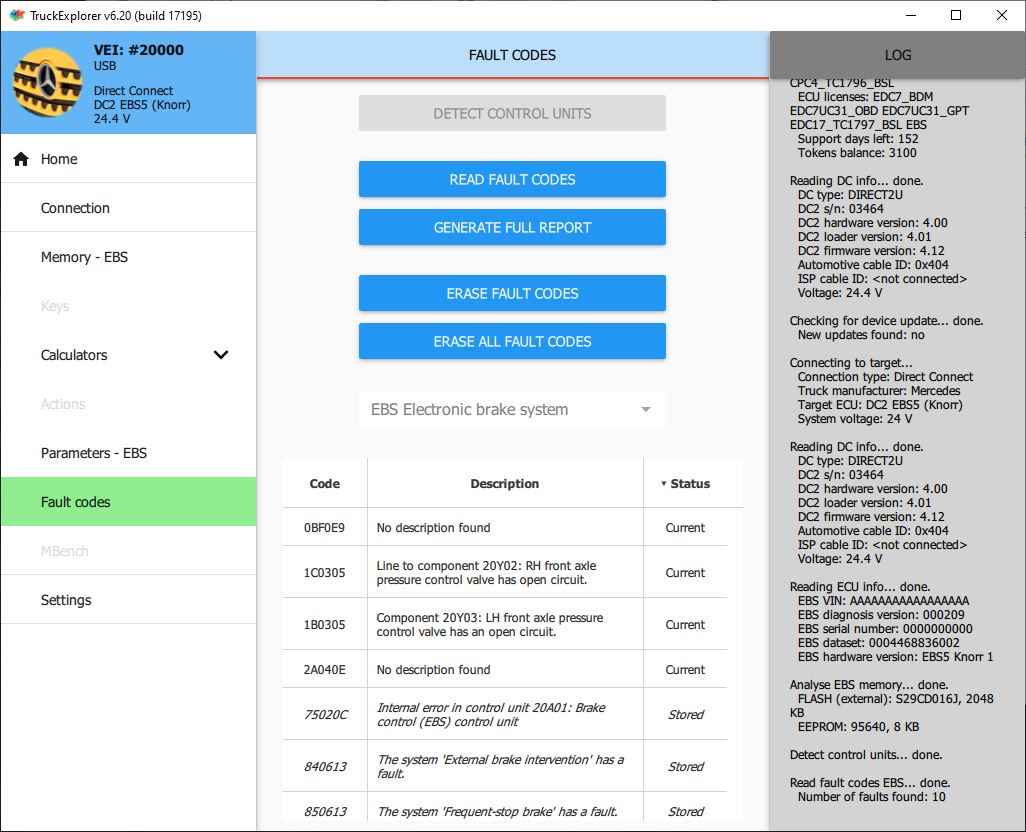Viewport: 1026px width, 832px height.
Task: Open the Connection menu item
Action: point(128,208)
